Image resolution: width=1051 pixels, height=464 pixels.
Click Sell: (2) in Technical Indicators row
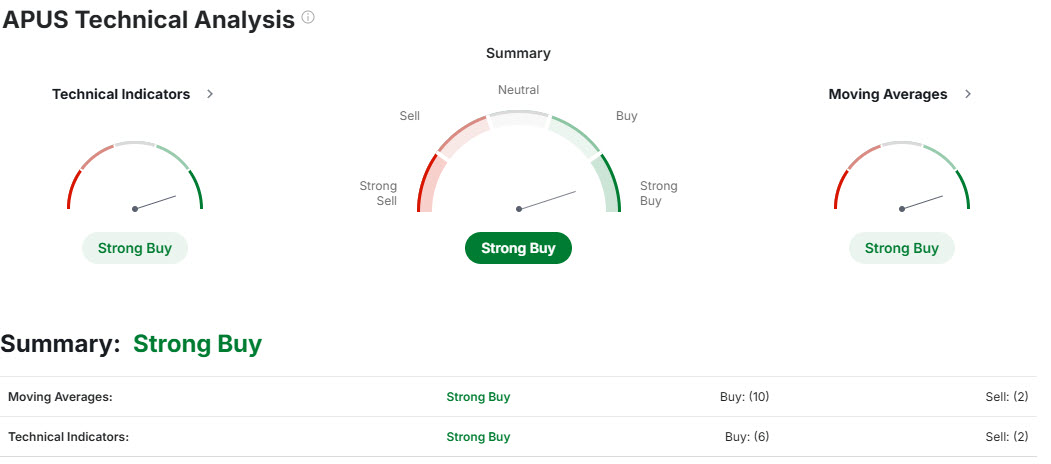point(1006,437)
